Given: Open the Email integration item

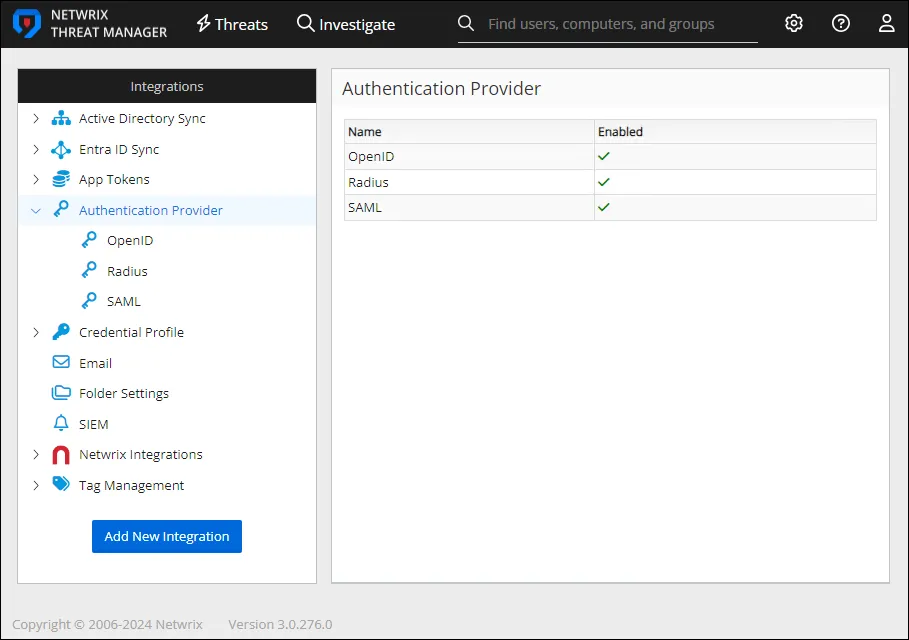Looking at the screenshot, I should click(96, 363).
